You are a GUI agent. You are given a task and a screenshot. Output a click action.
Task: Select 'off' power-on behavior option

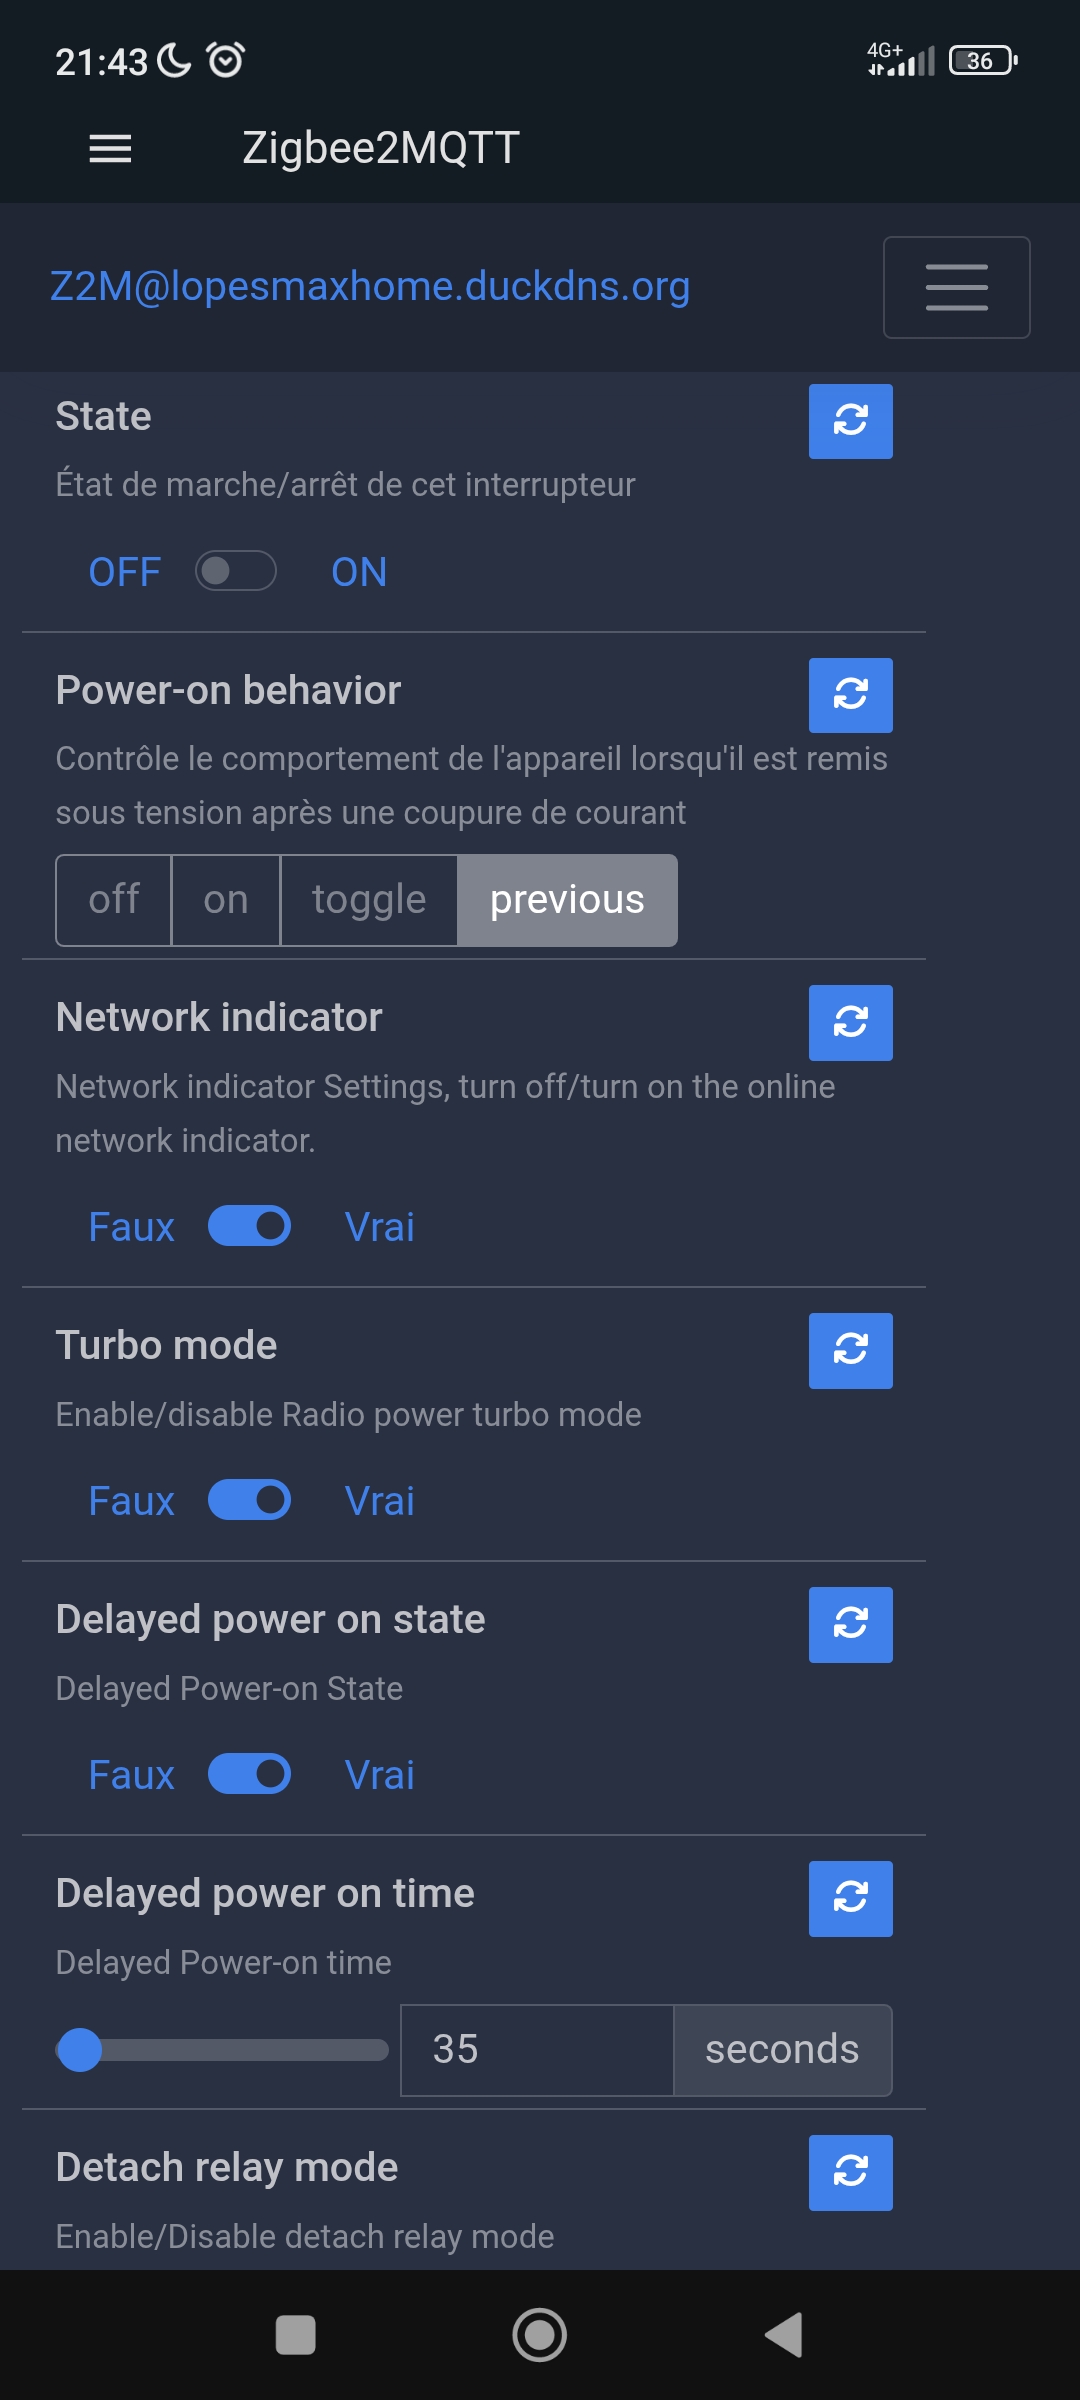coord(114,900)
